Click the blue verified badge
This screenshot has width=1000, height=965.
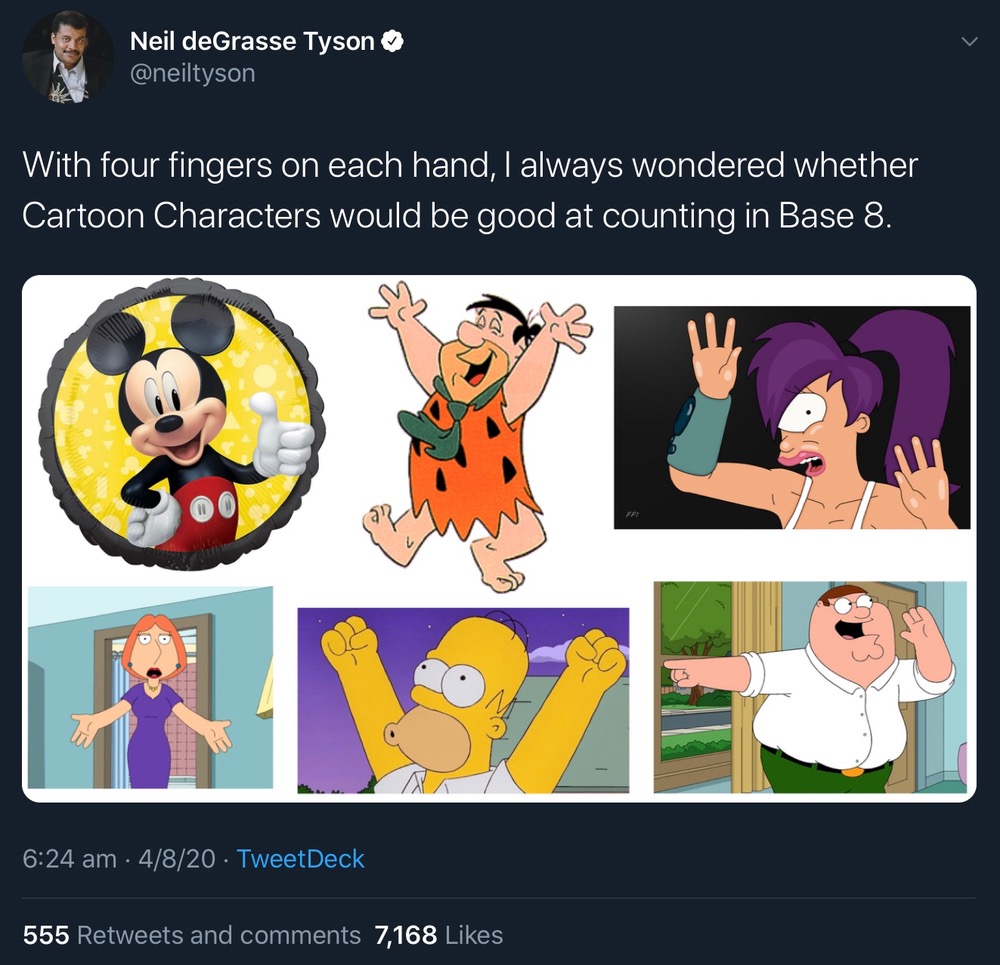(395, 41)
